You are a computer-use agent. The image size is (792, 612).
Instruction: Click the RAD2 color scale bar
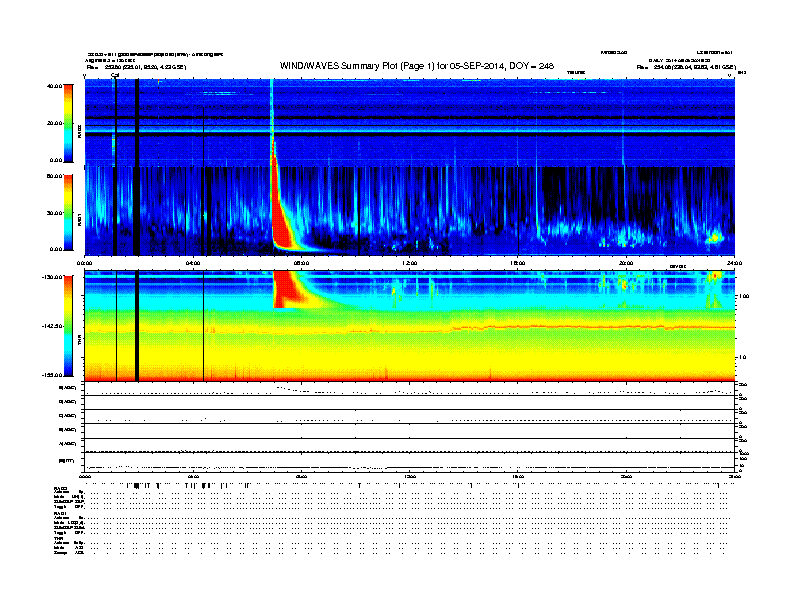[x=68, y=123]
